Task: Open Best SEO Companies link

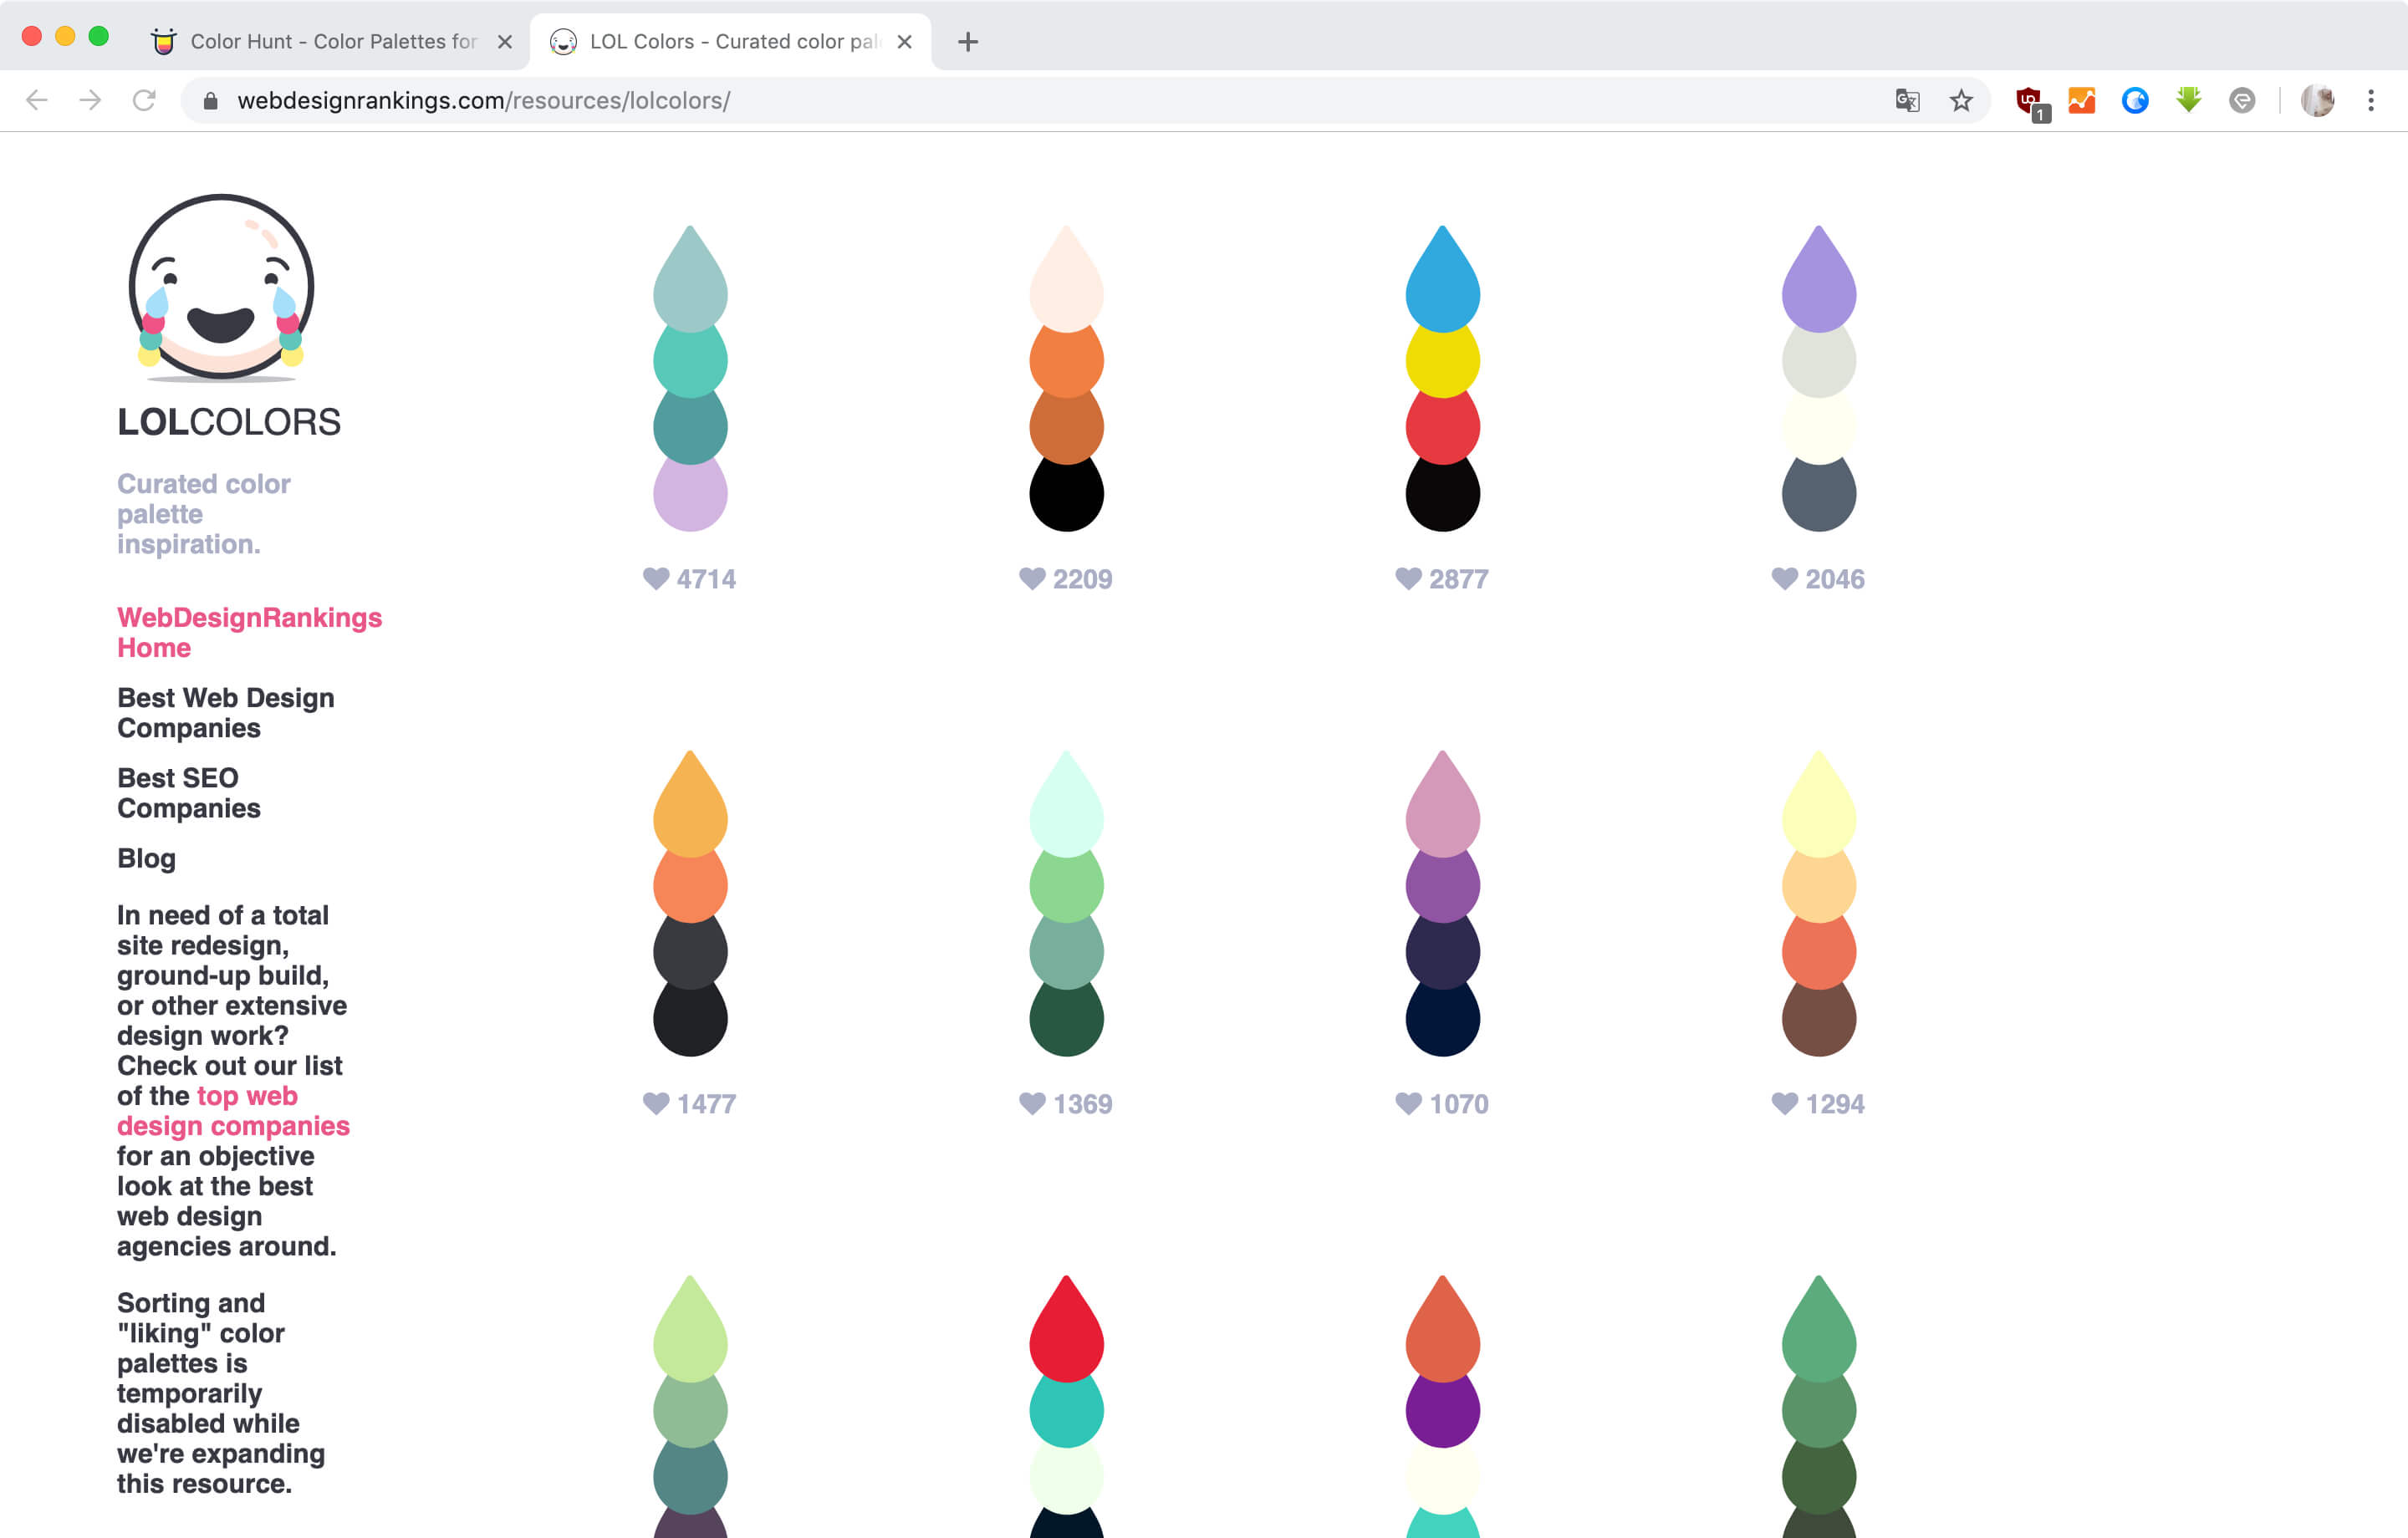Action: tap(189, 793)
